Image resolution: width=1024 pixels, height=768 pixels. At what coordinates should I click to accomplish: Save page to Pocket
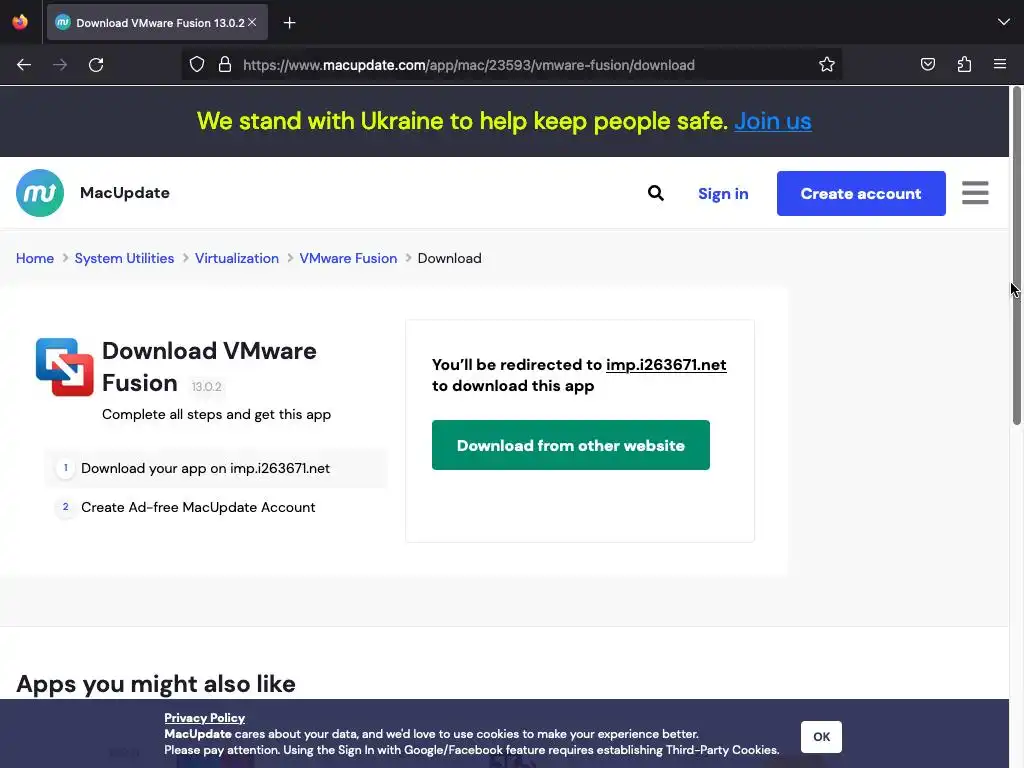point(927,64)
